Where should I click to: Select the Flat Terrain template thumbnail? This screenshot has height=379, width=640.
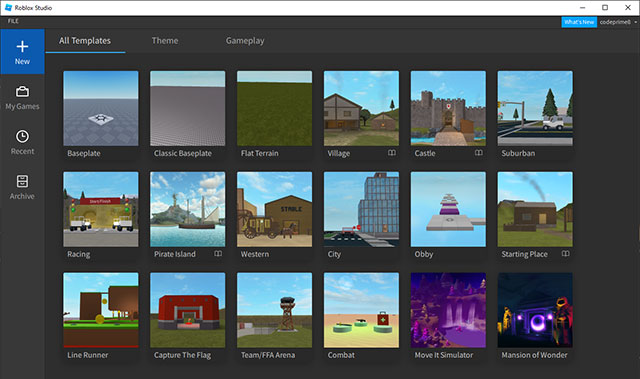(274, 108)
